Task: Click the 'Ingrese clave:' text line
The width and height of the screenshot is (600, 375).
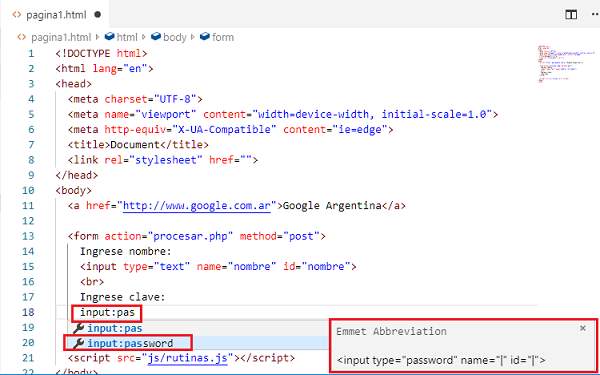Action: pos(123,297)
